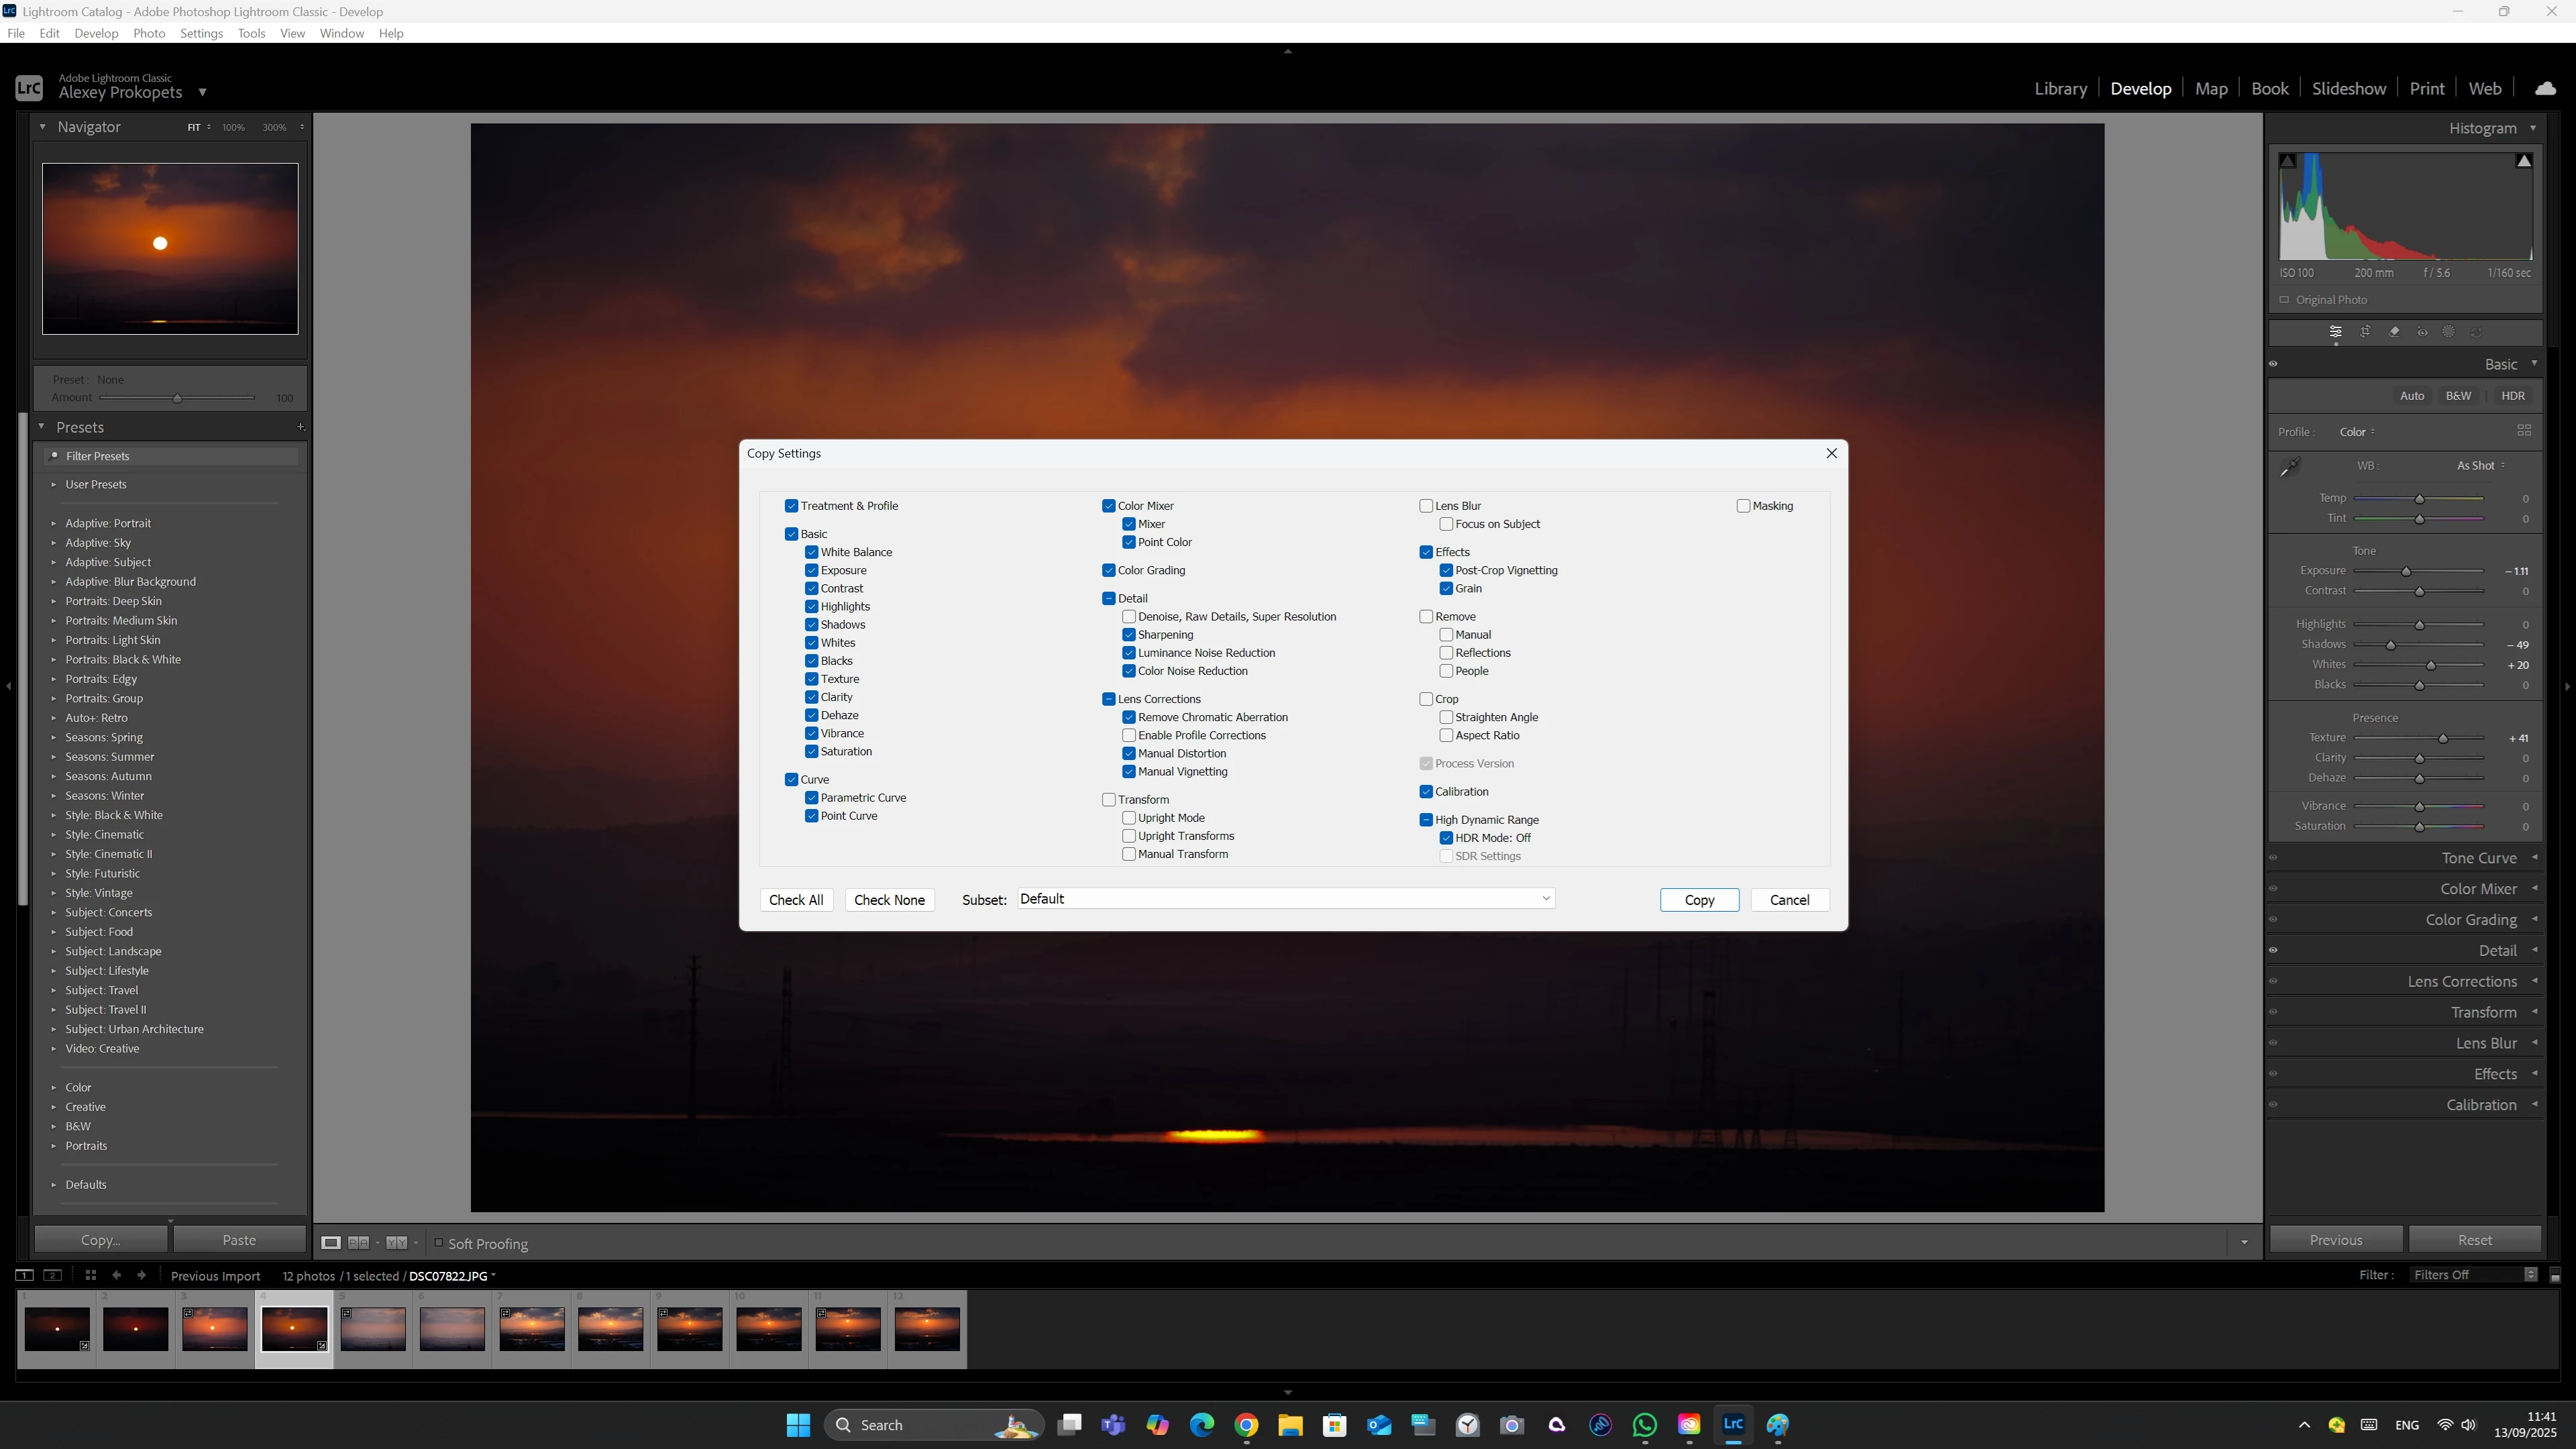2576x1449 pixels.
Task: Click the Before/After view icon
Action: pyautogui.click(x=358, y=1243)
